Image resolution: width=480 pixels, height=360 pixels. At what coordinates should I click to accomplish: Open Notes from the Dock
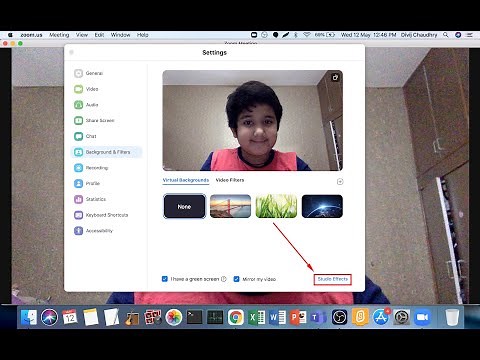tap(91, 317)
